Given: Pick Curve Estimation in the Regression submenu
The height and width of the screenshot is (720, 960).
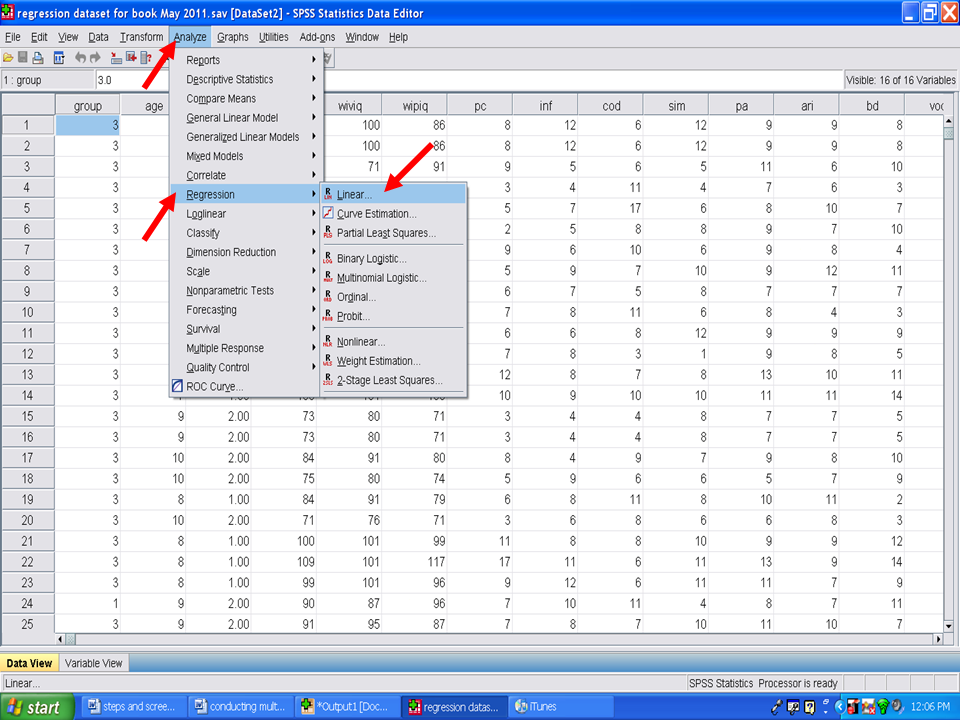Looking at the screenshot, I should (376, 214).
